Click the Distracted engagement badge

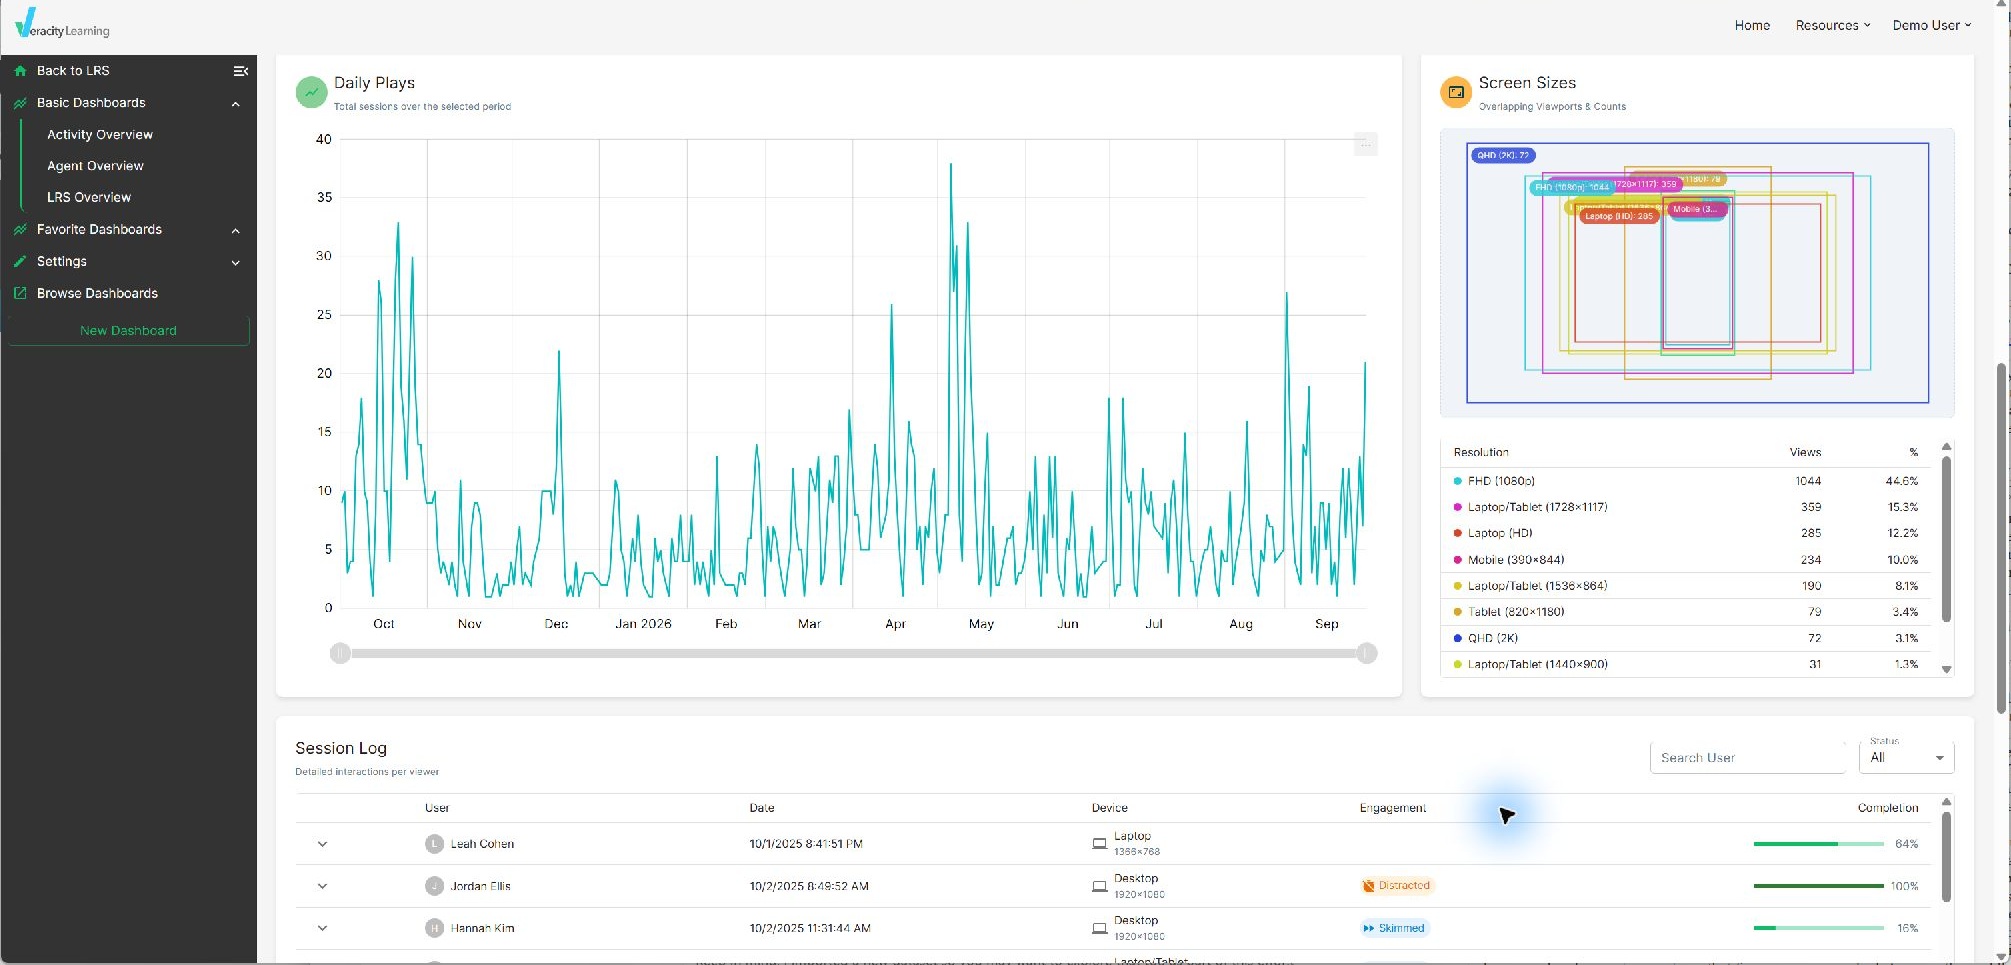coord(1396,886)
